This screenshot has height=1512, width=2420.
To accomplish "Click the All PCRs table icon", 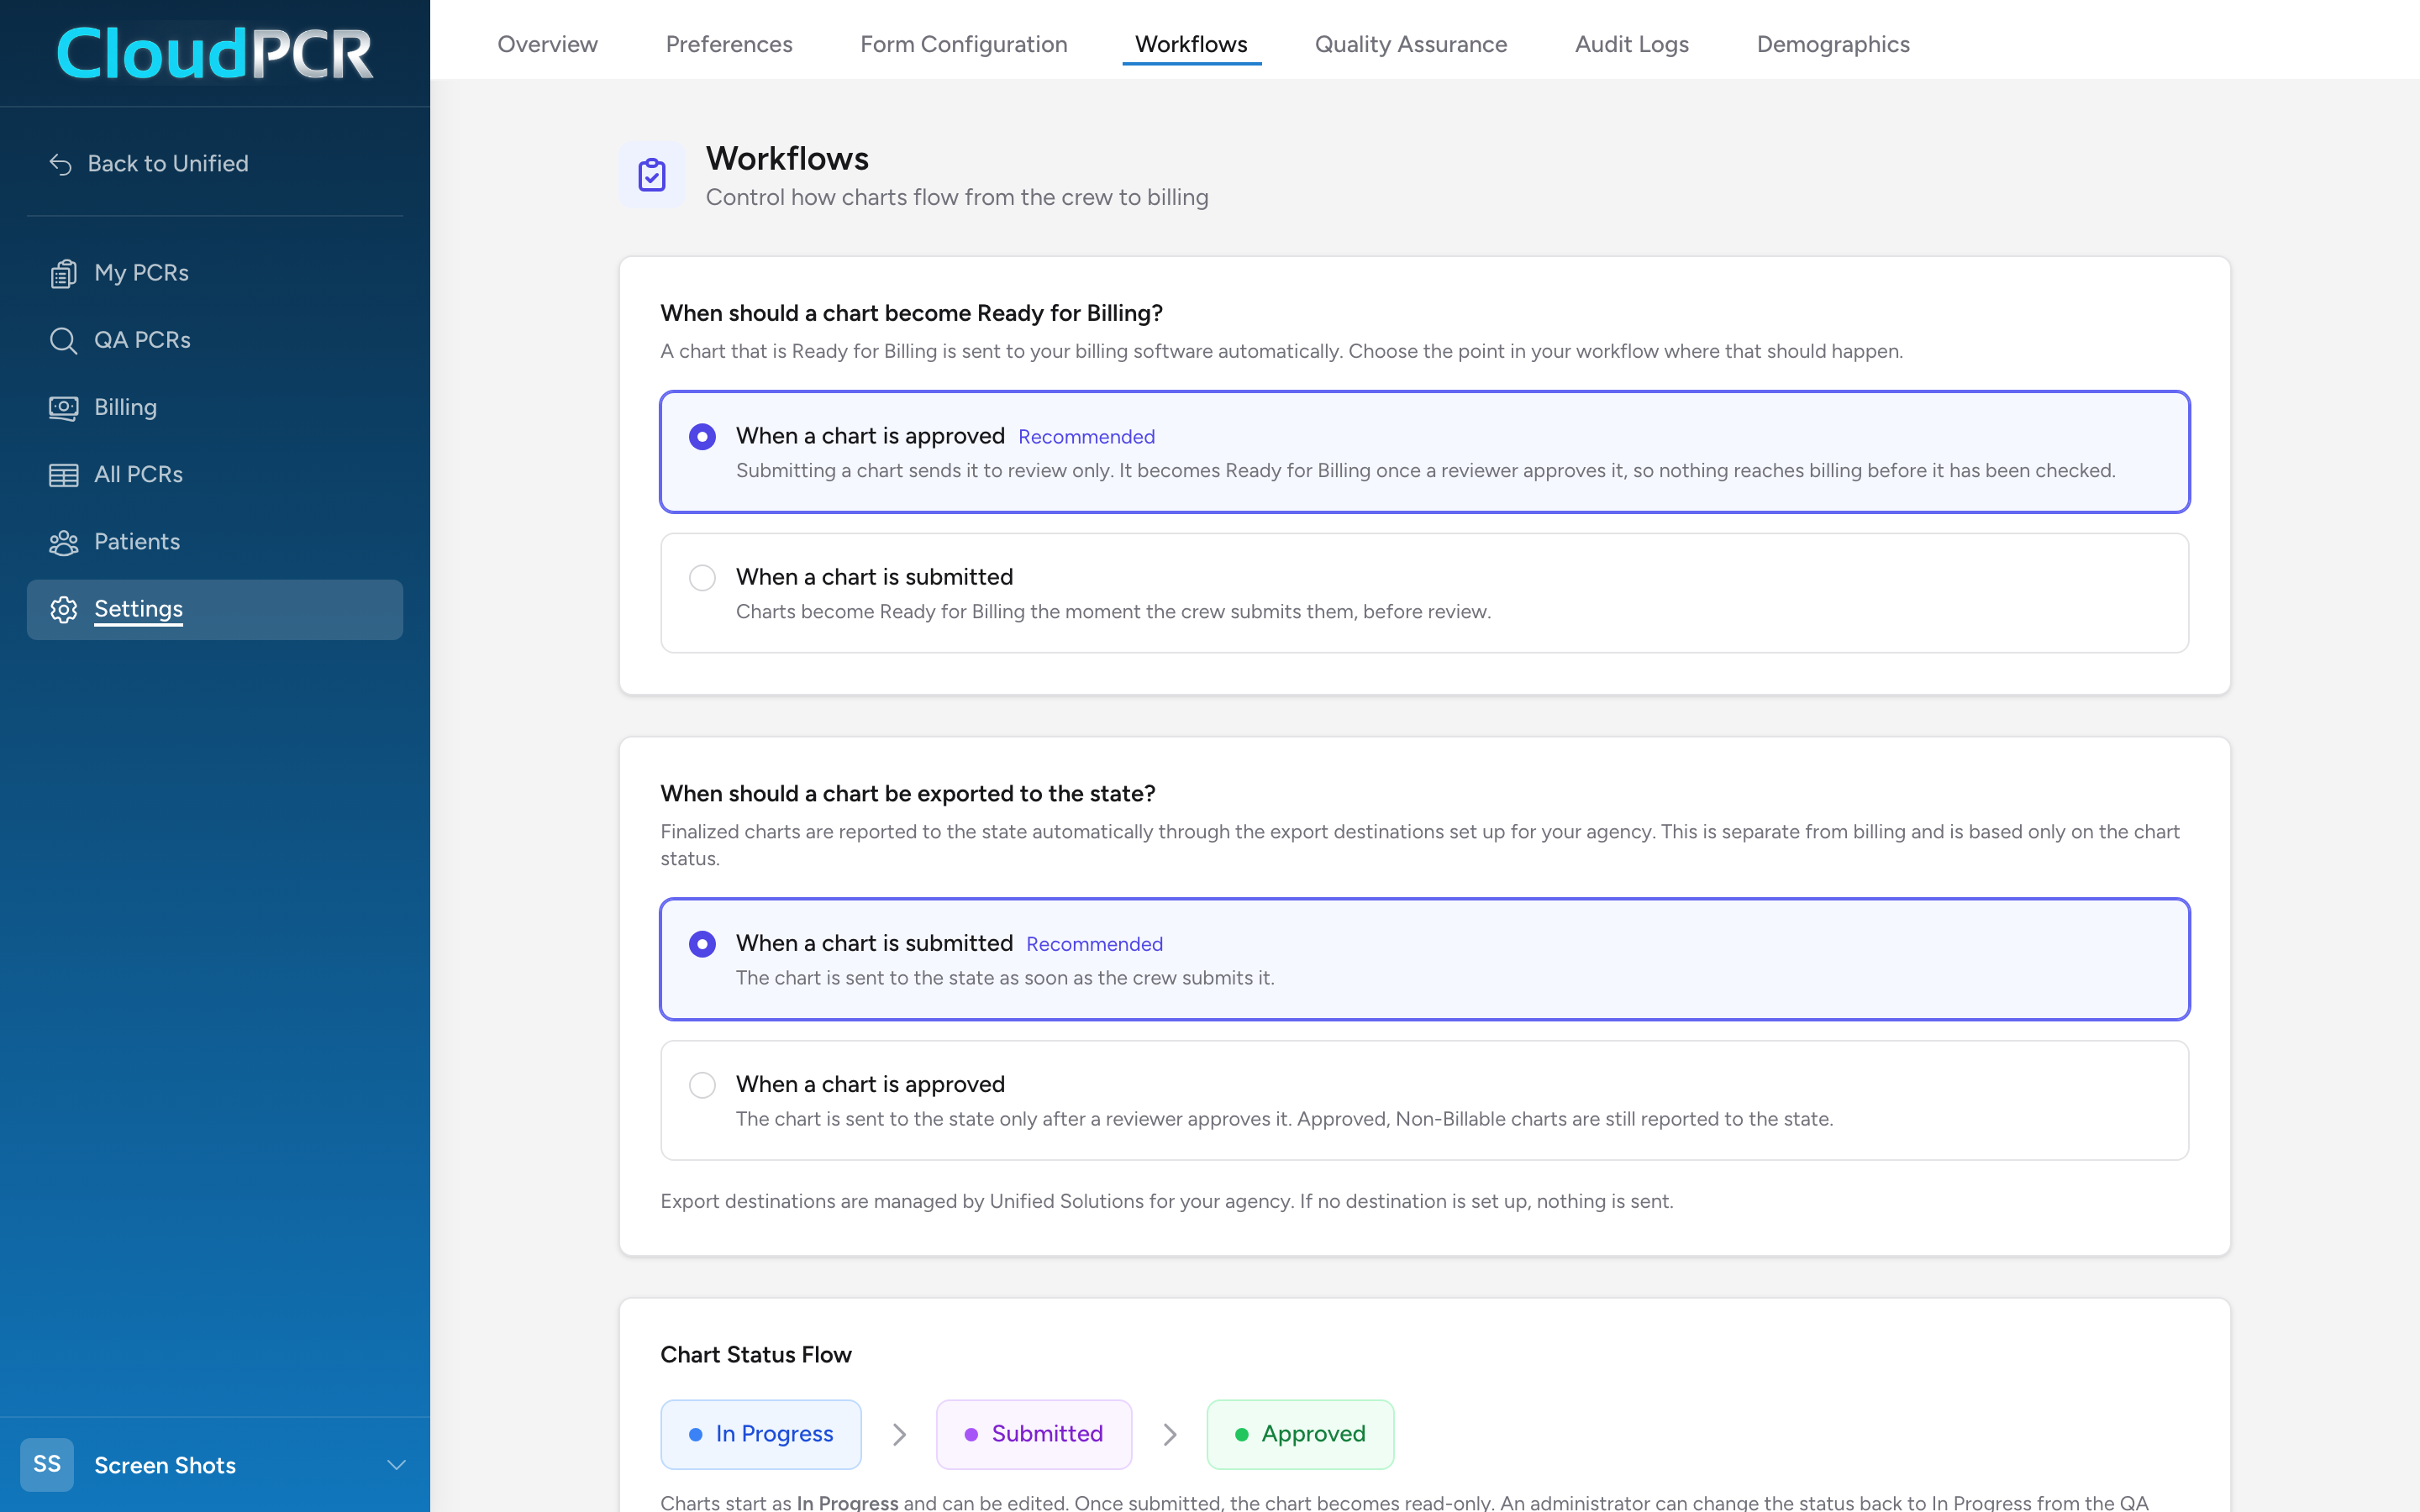I will 63,475.
